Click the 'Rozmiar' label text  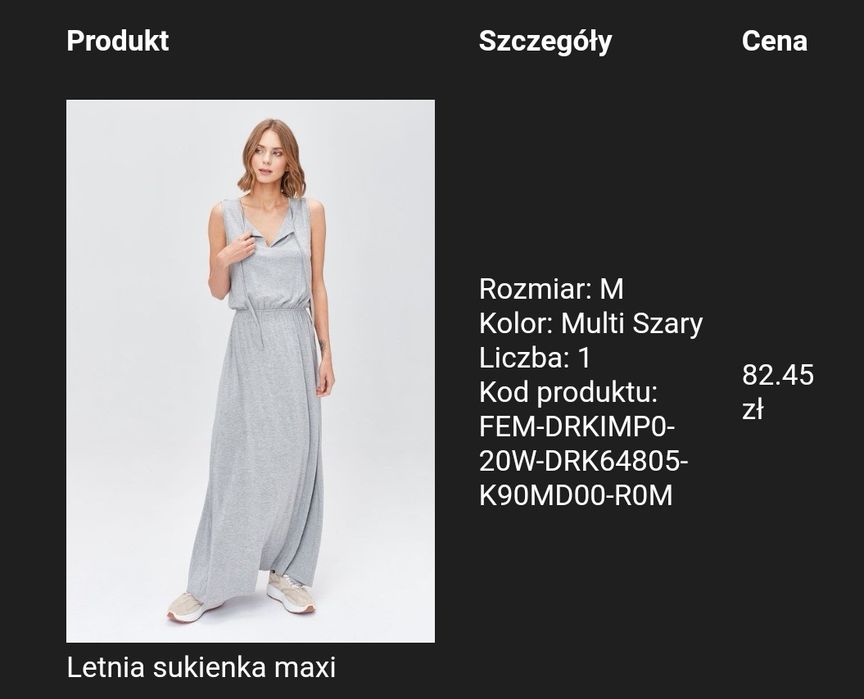click(535, 290)
